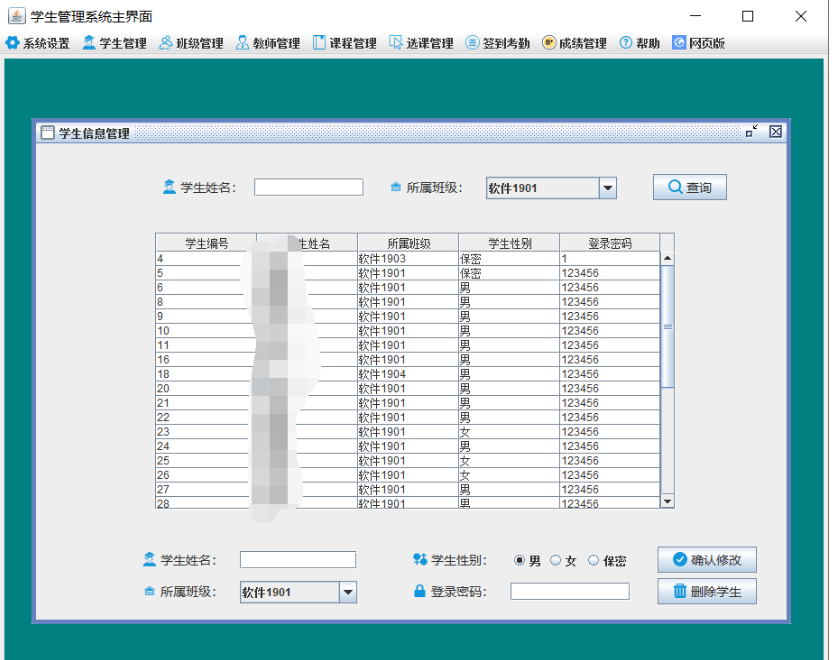Click the 123456 password cell in row 27
This screenshot has width=832, height=660.
610,489
